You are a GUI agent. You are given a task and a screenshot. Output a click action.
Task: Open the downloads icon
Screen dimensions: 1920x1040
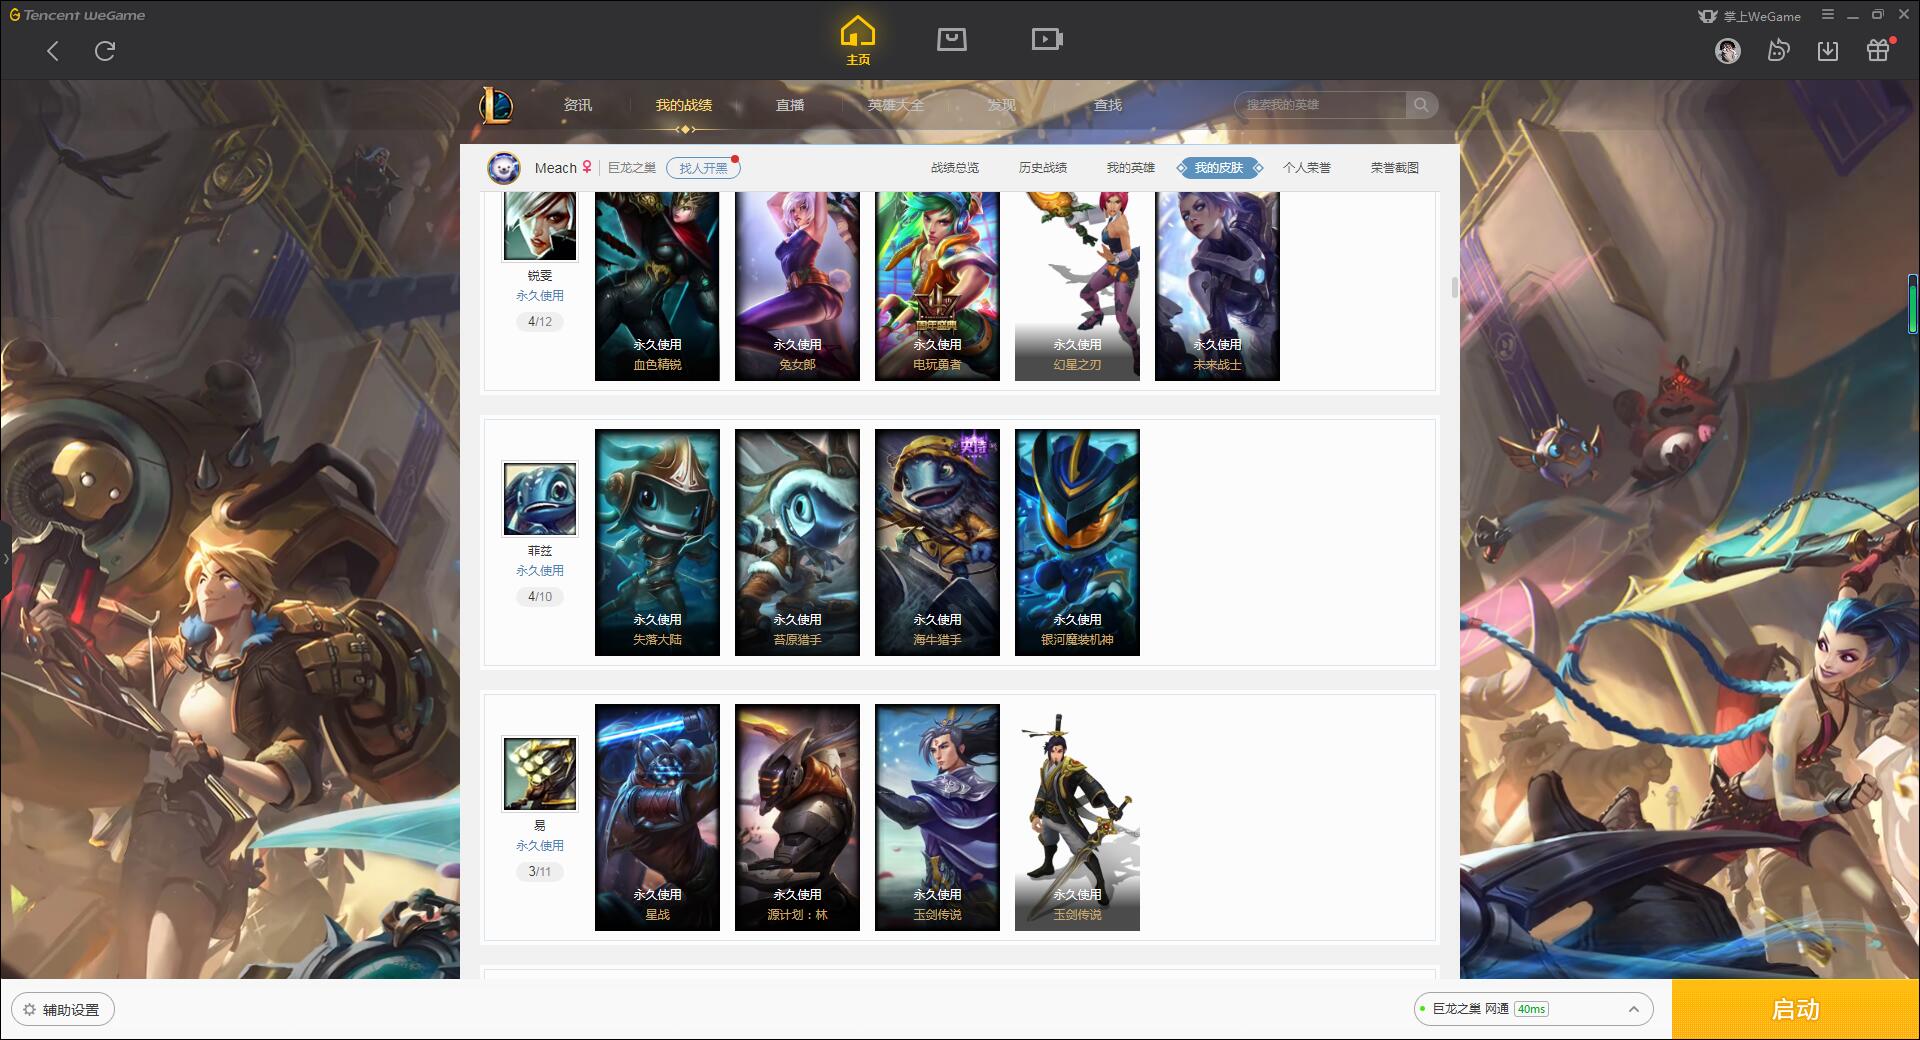pyautogui.click(x=1828, y=51)
